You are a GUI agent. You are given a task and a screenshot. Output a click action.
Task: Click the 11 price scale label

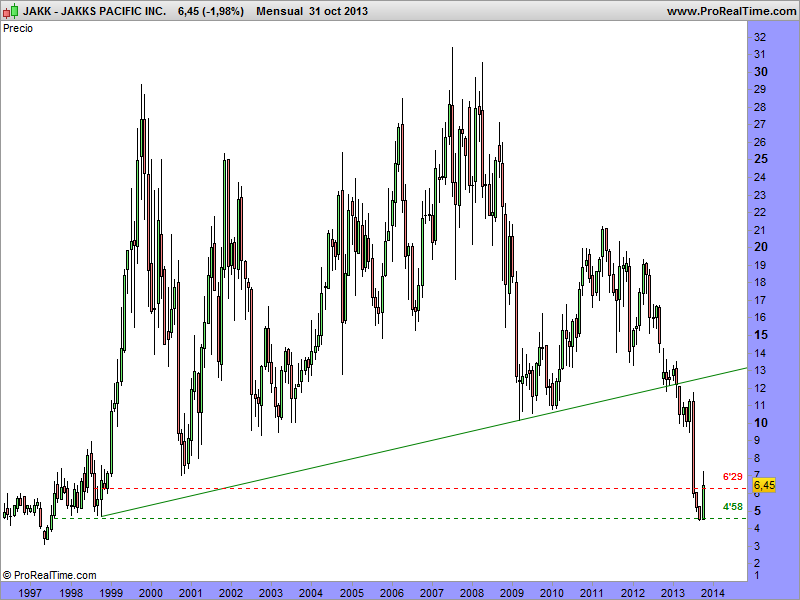coord(760,405)
